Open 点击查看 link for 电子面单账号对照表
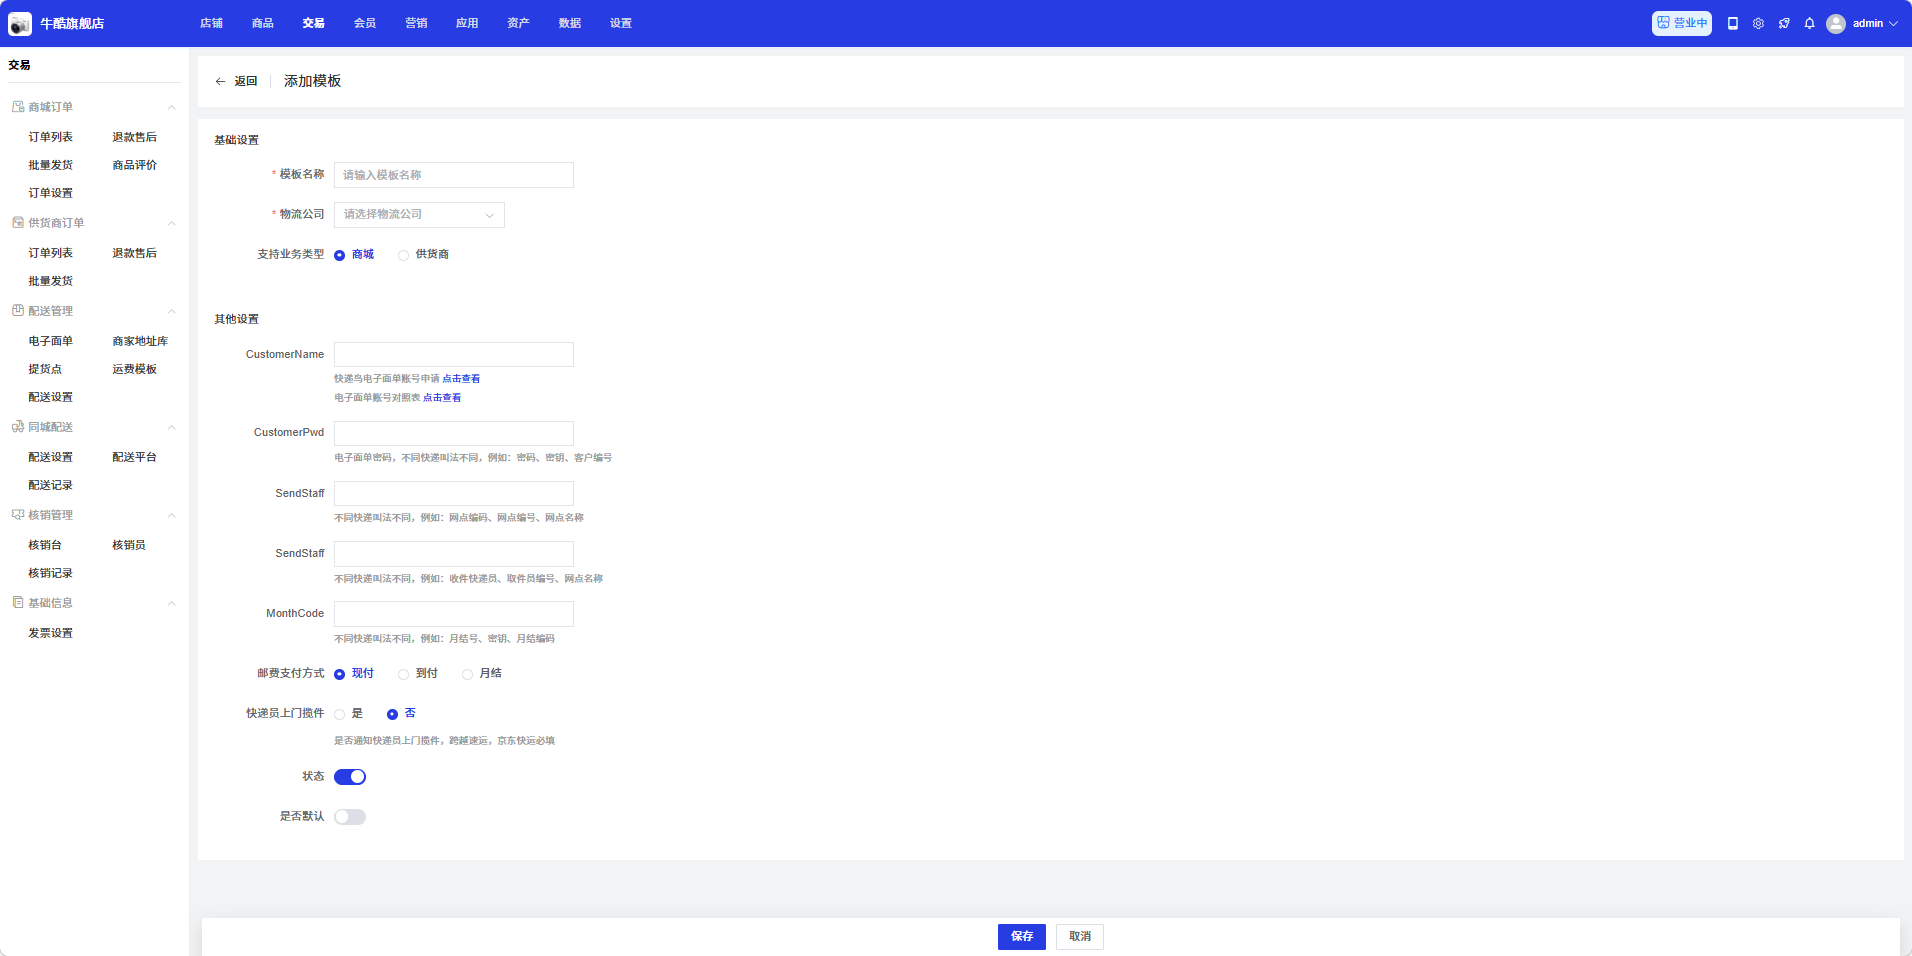 click(442, 398)
